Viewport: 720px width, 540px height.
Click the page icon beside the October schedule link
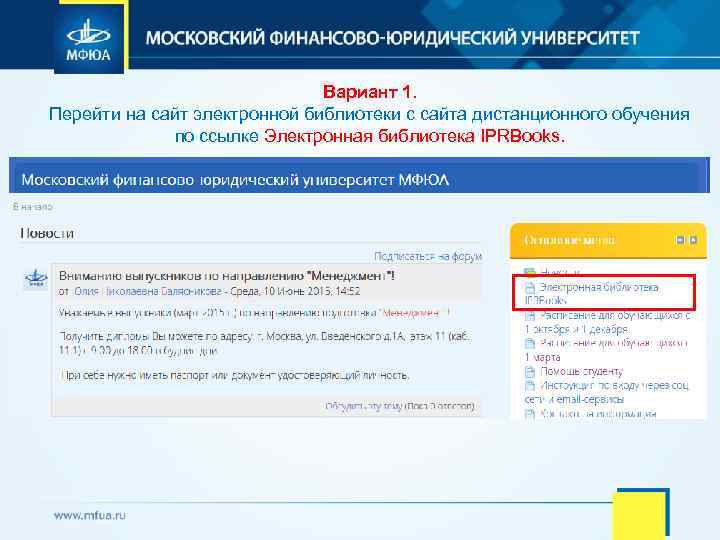point(530,315)
